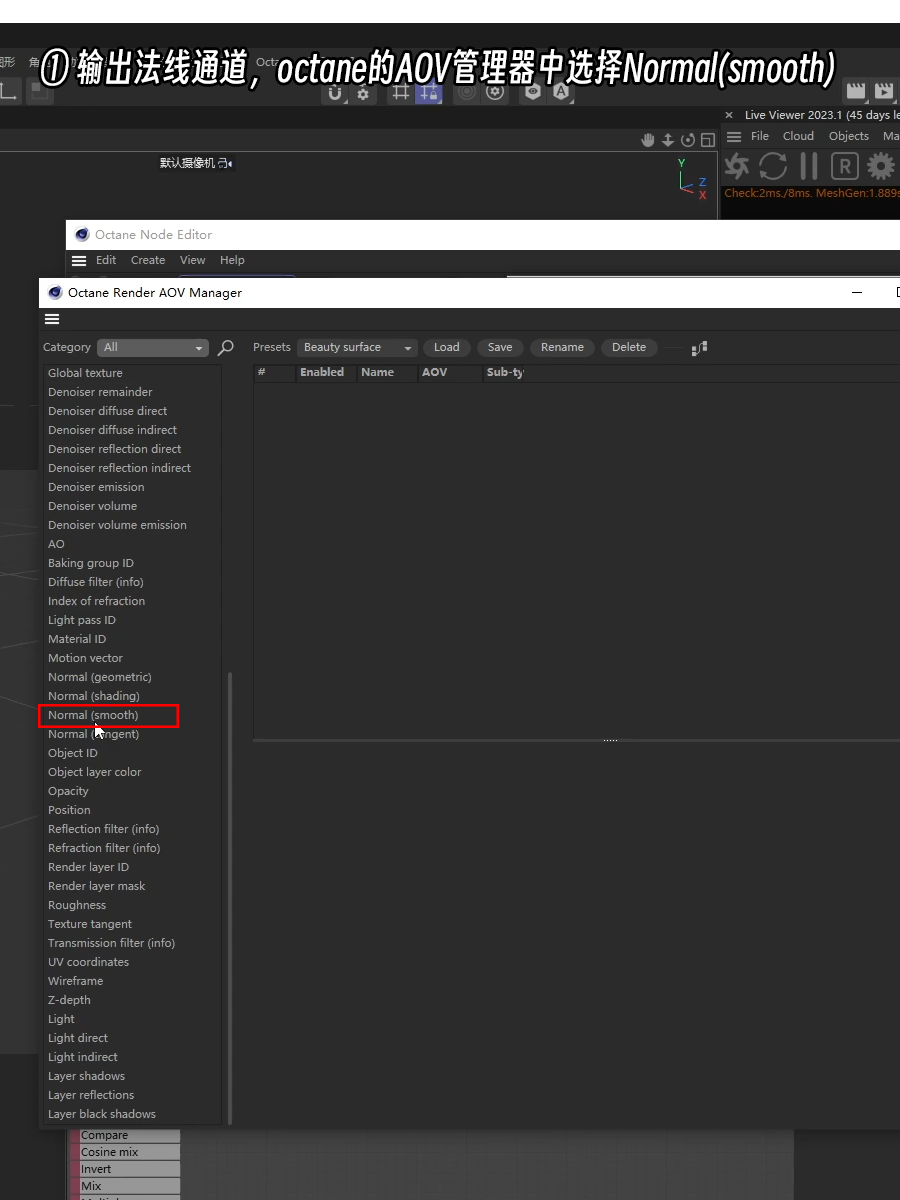Select Motion vector in the AOV list
Viewport: 900px width, 1200px height.
click(x=86, y=658)
